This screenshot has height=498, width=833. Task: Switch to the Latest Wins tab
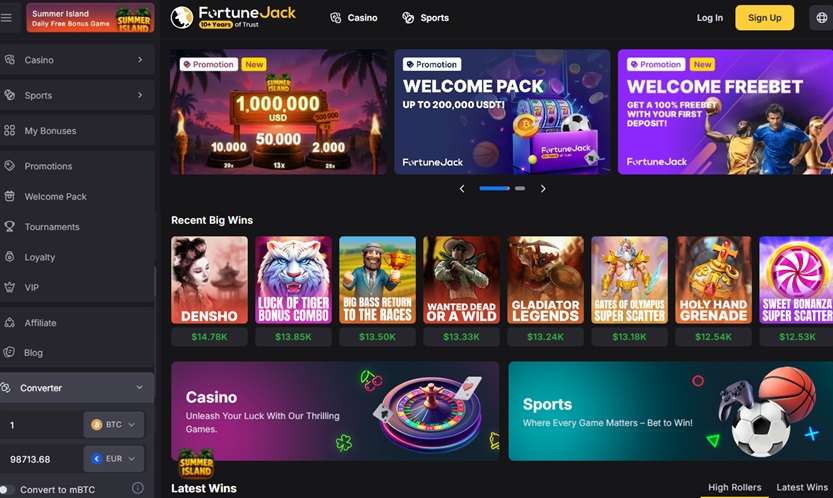tap(802, 487)
